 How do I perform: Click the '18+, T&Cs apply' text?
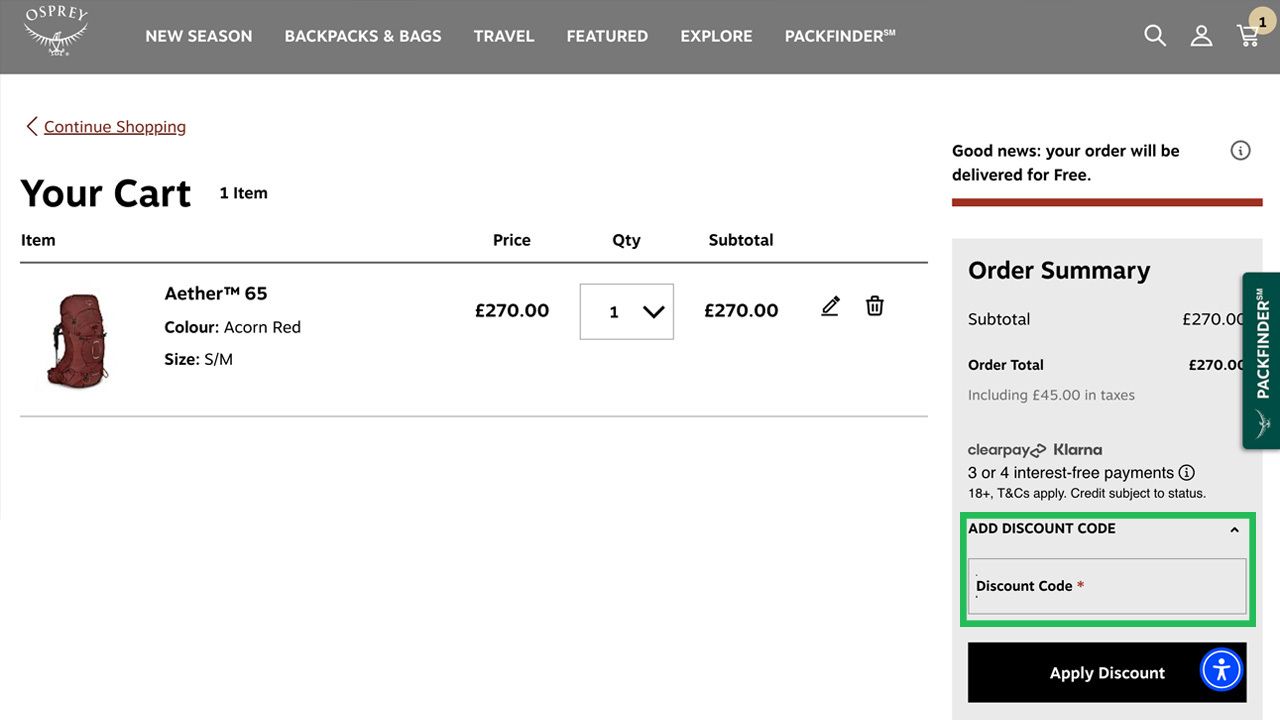pos(1087,493)
